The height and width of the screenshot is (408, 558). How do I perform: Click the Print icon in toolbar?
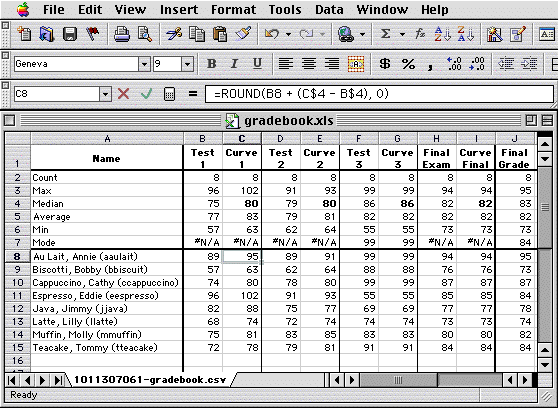point(121,35)
